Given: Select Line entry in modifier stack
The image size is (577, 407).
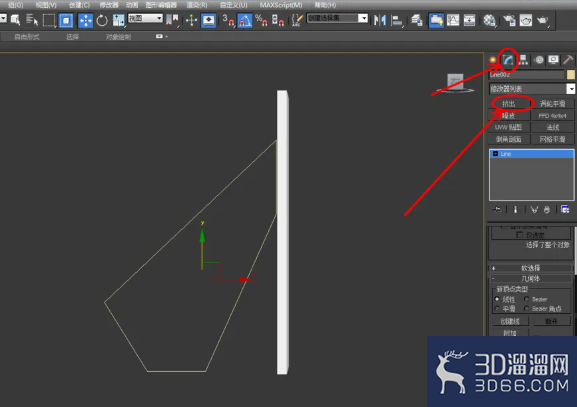Looking at the screenshot, I should [532, 154].
